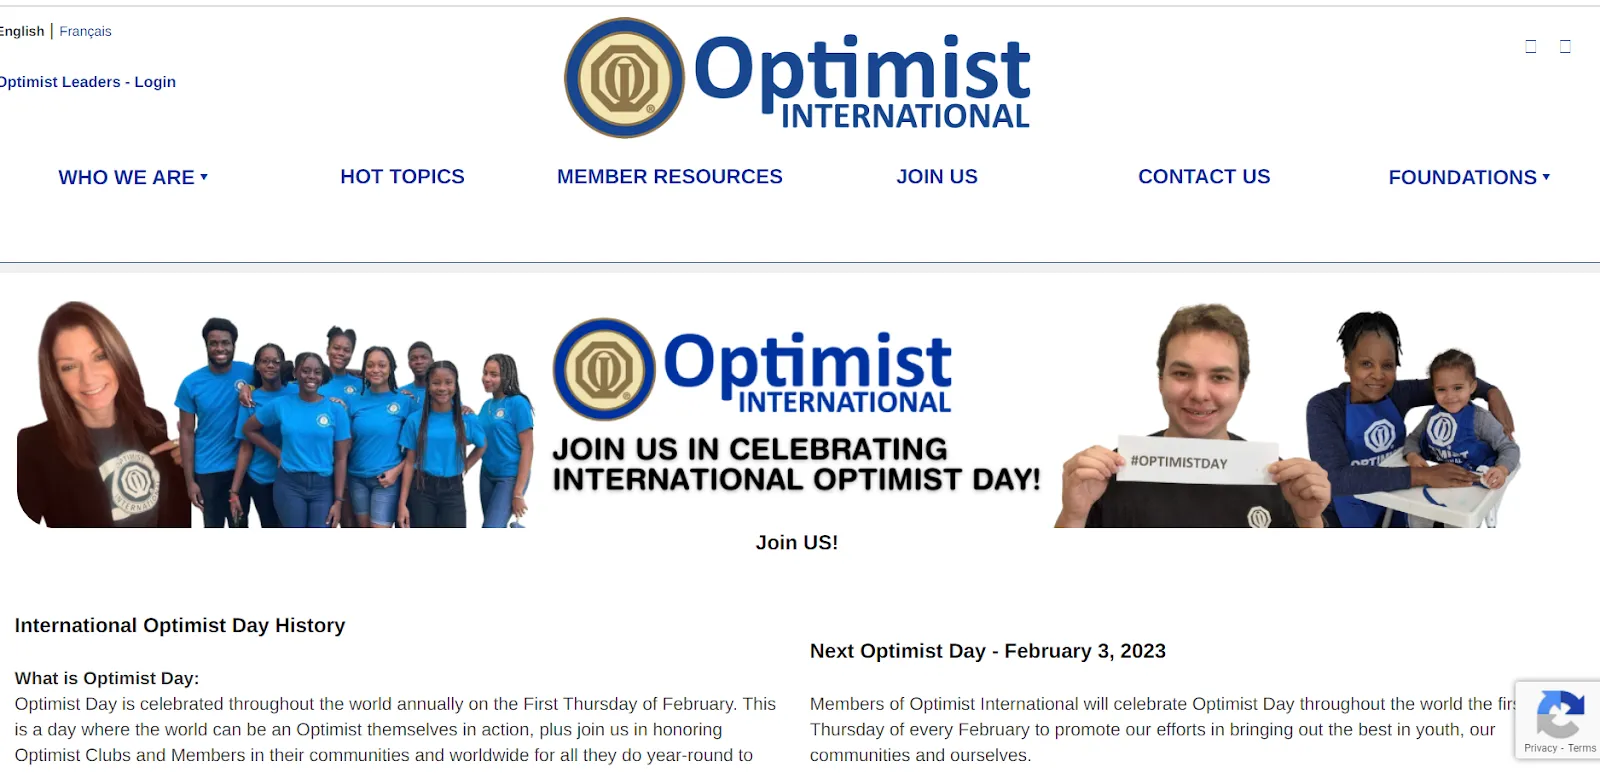Click the Next Optimist Day - February 3, 2023 heading
This screenshot has height=773, width=1600.
(988, 651)
